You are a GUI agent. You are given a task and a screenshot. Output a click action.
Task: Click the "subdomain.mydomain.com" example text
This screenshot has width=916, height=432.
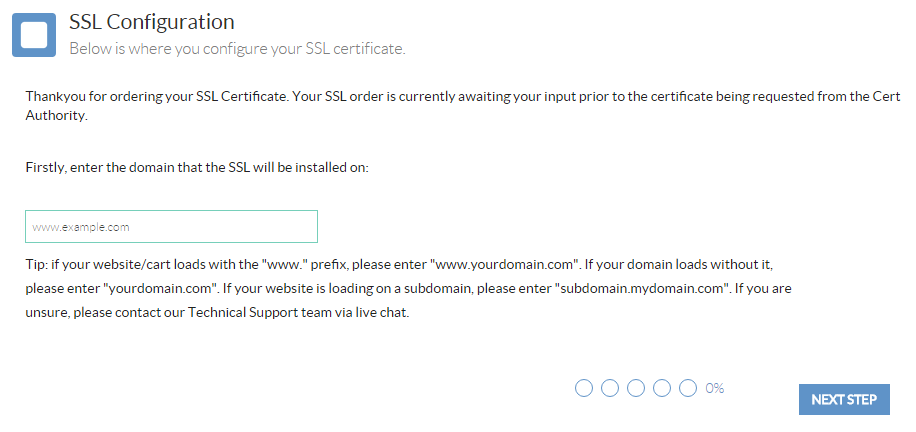(643, 289)
